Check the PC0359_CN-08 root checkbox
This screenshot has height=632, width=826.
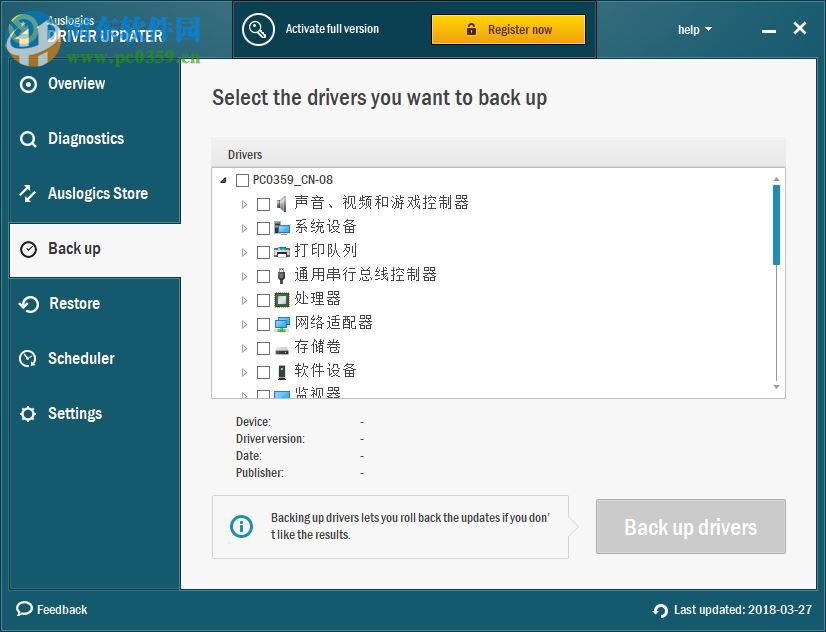(x=242, y=180)
